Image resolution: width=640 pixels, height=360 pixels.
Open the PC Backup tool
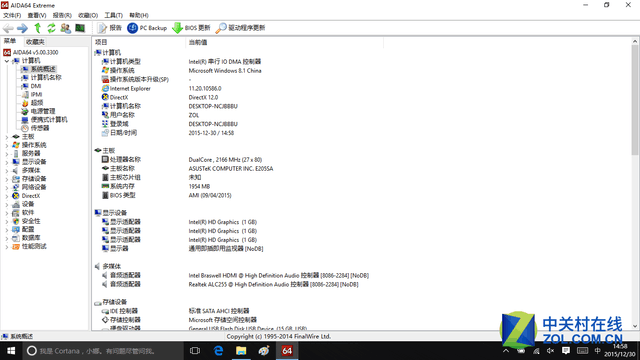click(147, 28)
